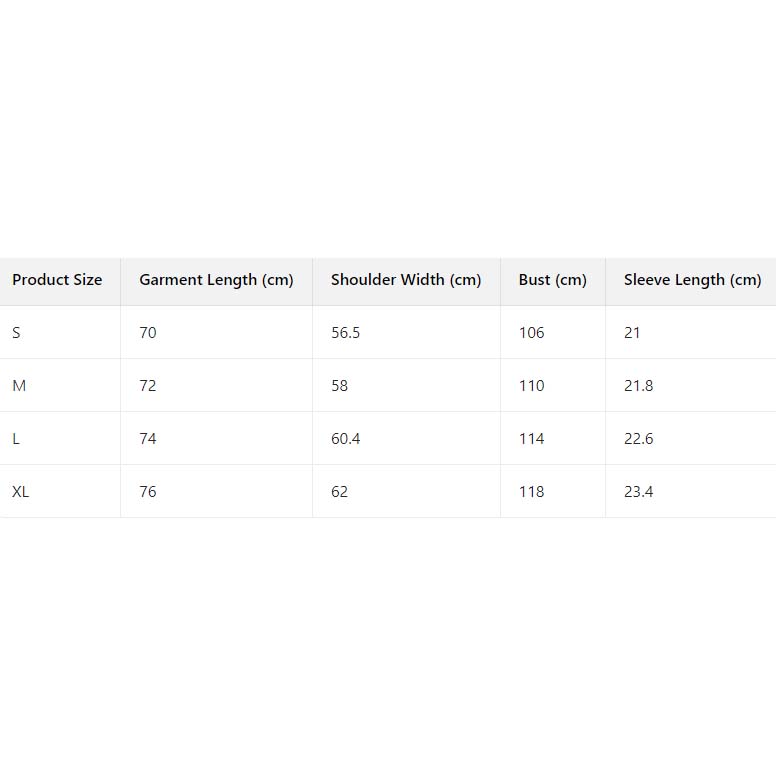Click the L size row label

tap(16, 439)
